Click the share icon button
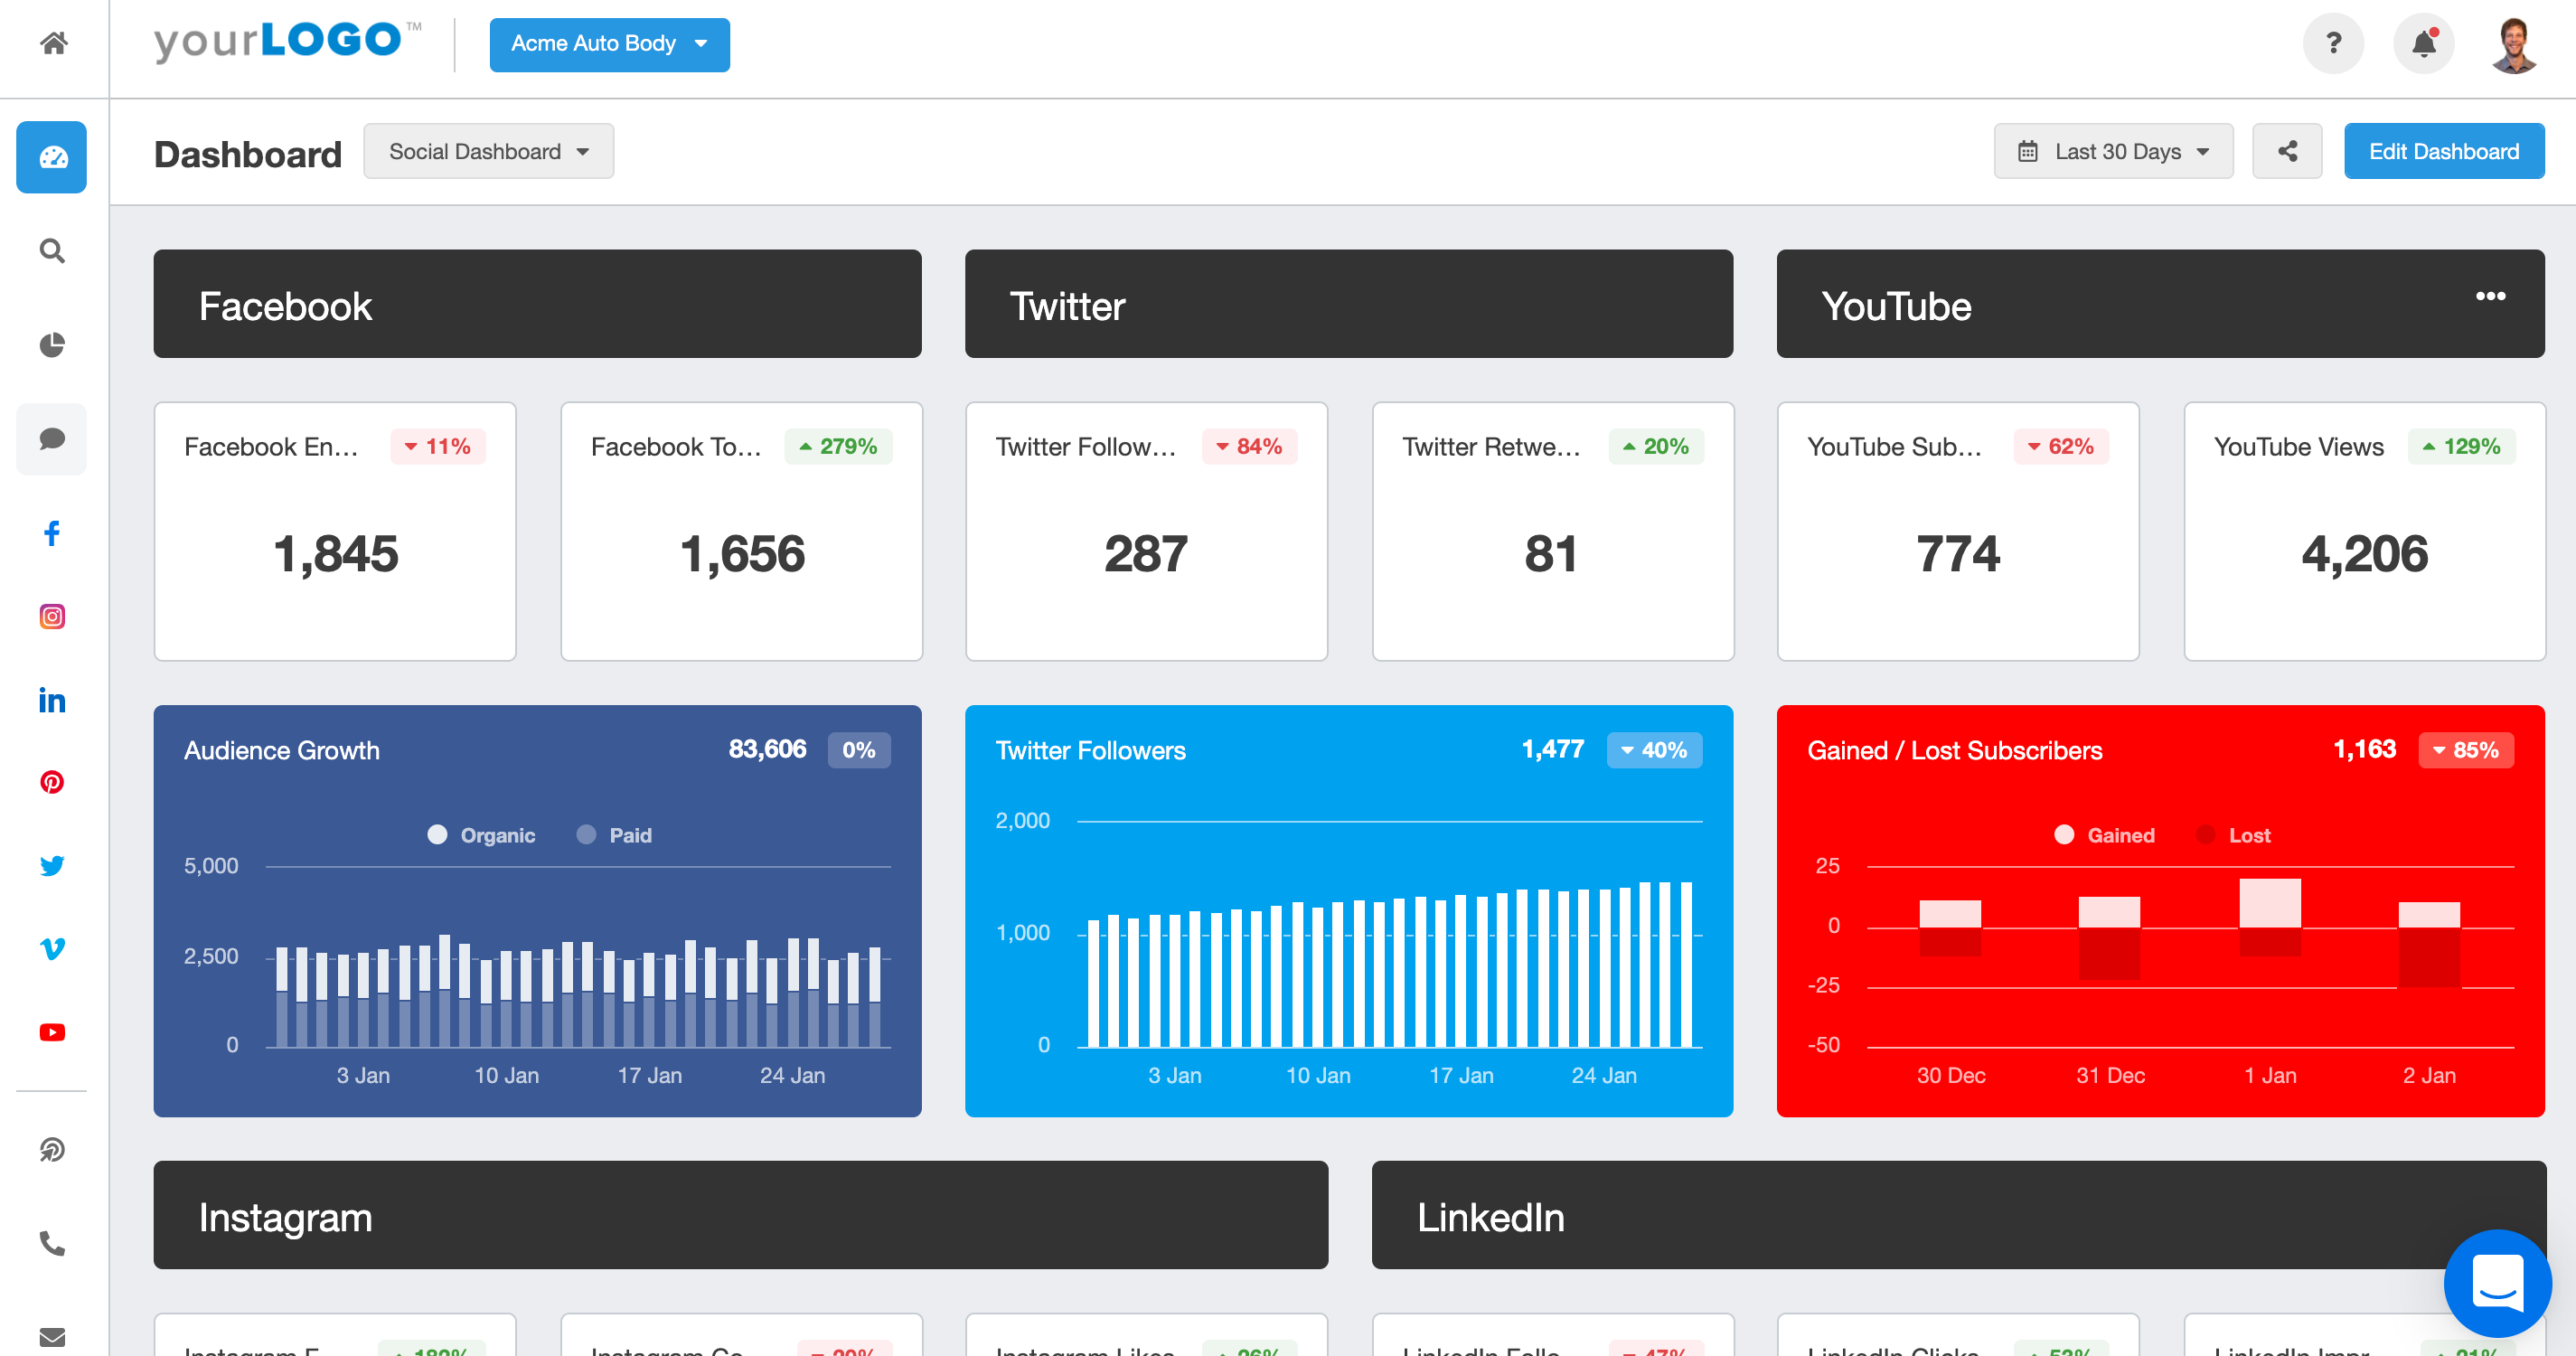Screen dimensions: 2576x1356 (x=2288, y=152)
